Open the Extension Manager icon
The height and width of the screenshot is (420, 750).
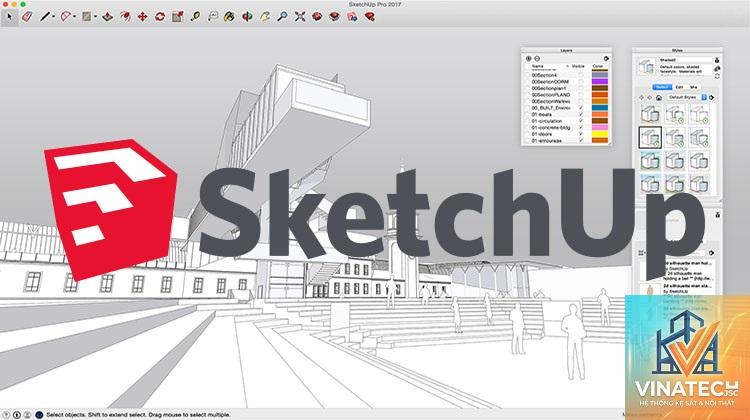[369, 17]
